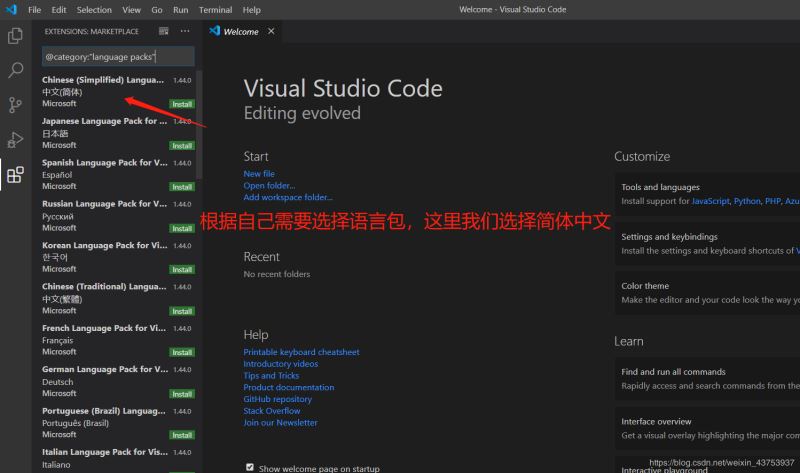Install Russian Language Pack
Screen dimensions: 800x473
pos(182,229)
